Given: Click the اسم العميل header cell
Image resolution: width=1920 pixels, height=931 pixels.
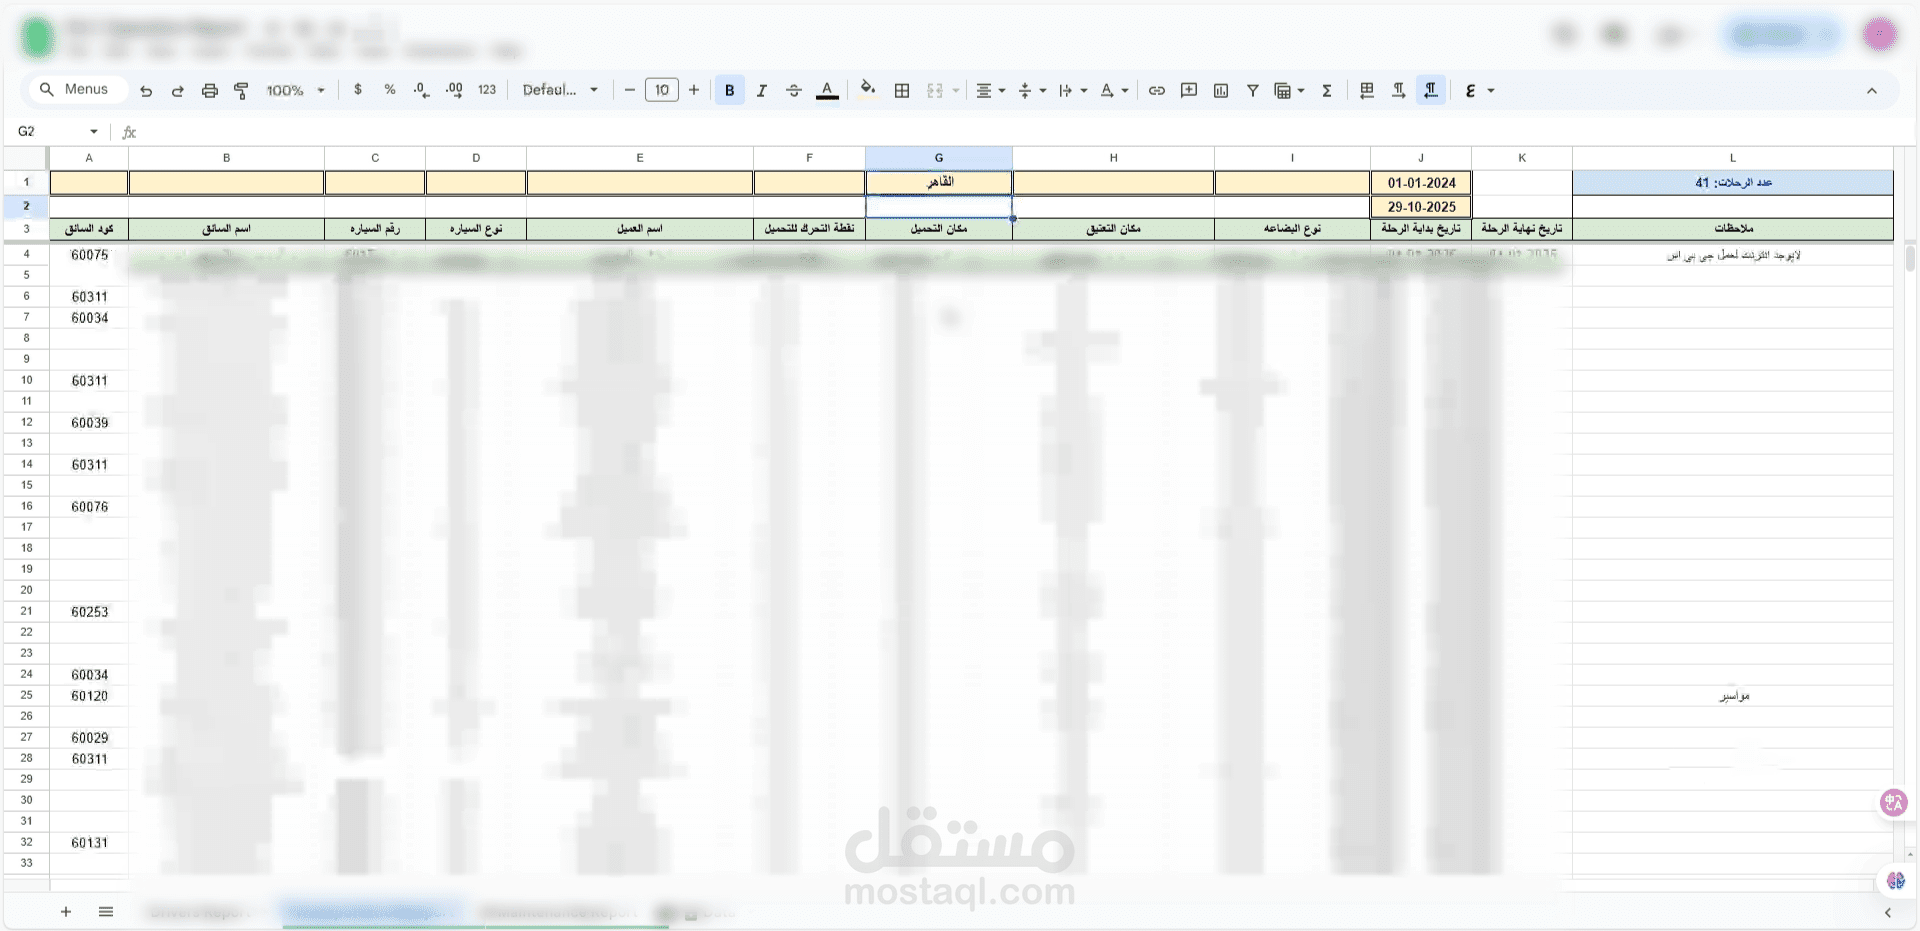Looking at the screenshot, I should point(640,229).
